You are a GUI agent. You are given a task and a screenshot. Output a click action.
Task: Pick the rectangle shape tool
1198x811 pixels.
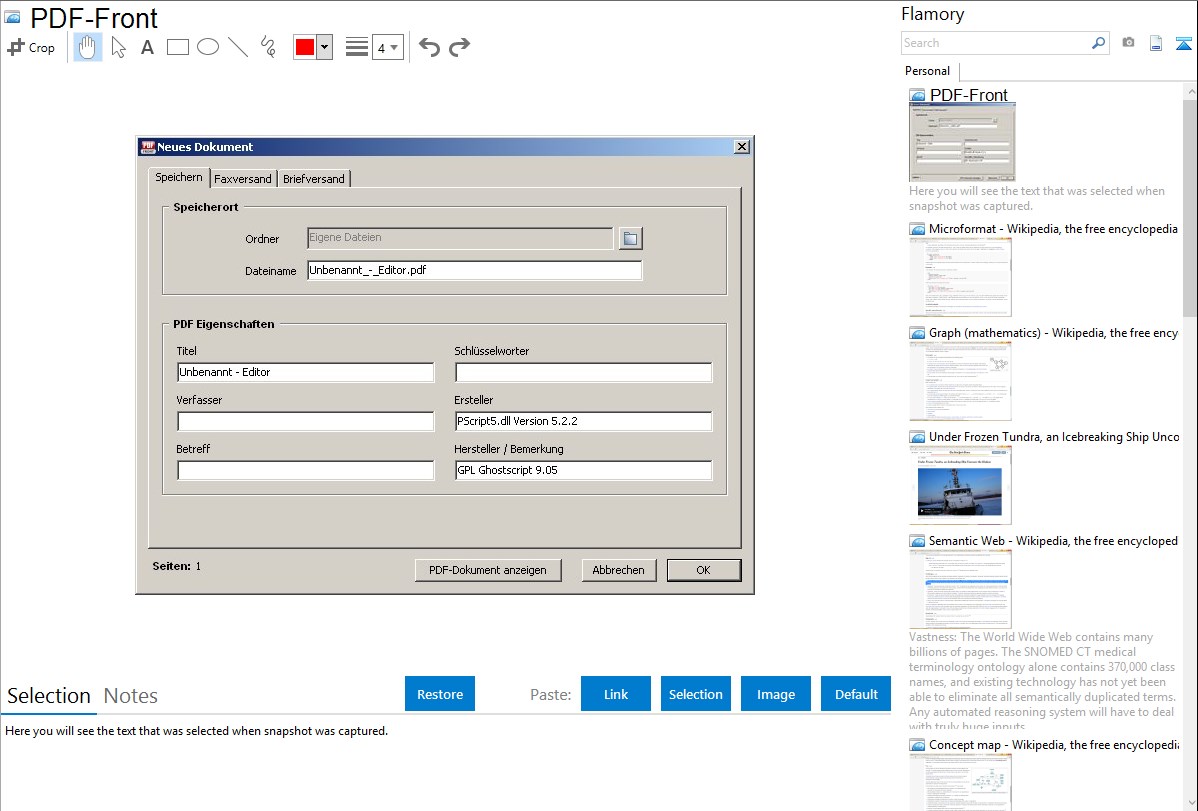coord(178,47)
